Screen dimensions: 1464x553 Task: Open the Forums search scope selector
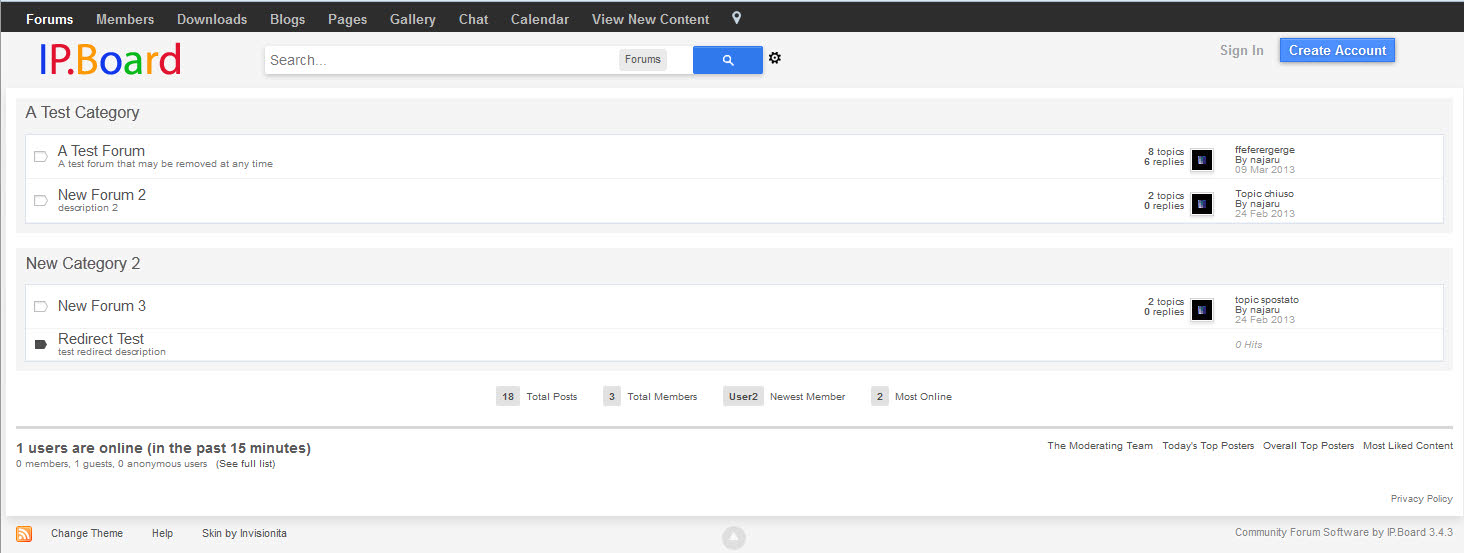(x=642, y=60)
